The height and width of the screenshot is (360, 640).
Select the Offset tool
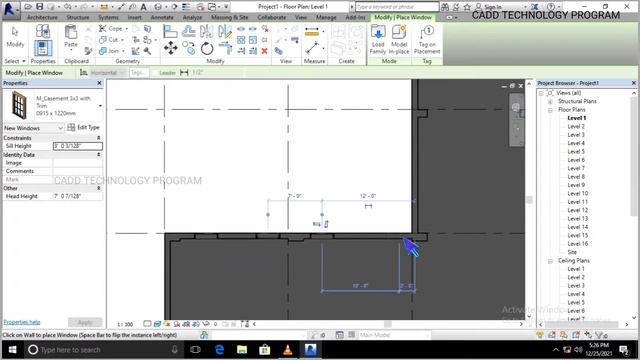pos(189,31)
